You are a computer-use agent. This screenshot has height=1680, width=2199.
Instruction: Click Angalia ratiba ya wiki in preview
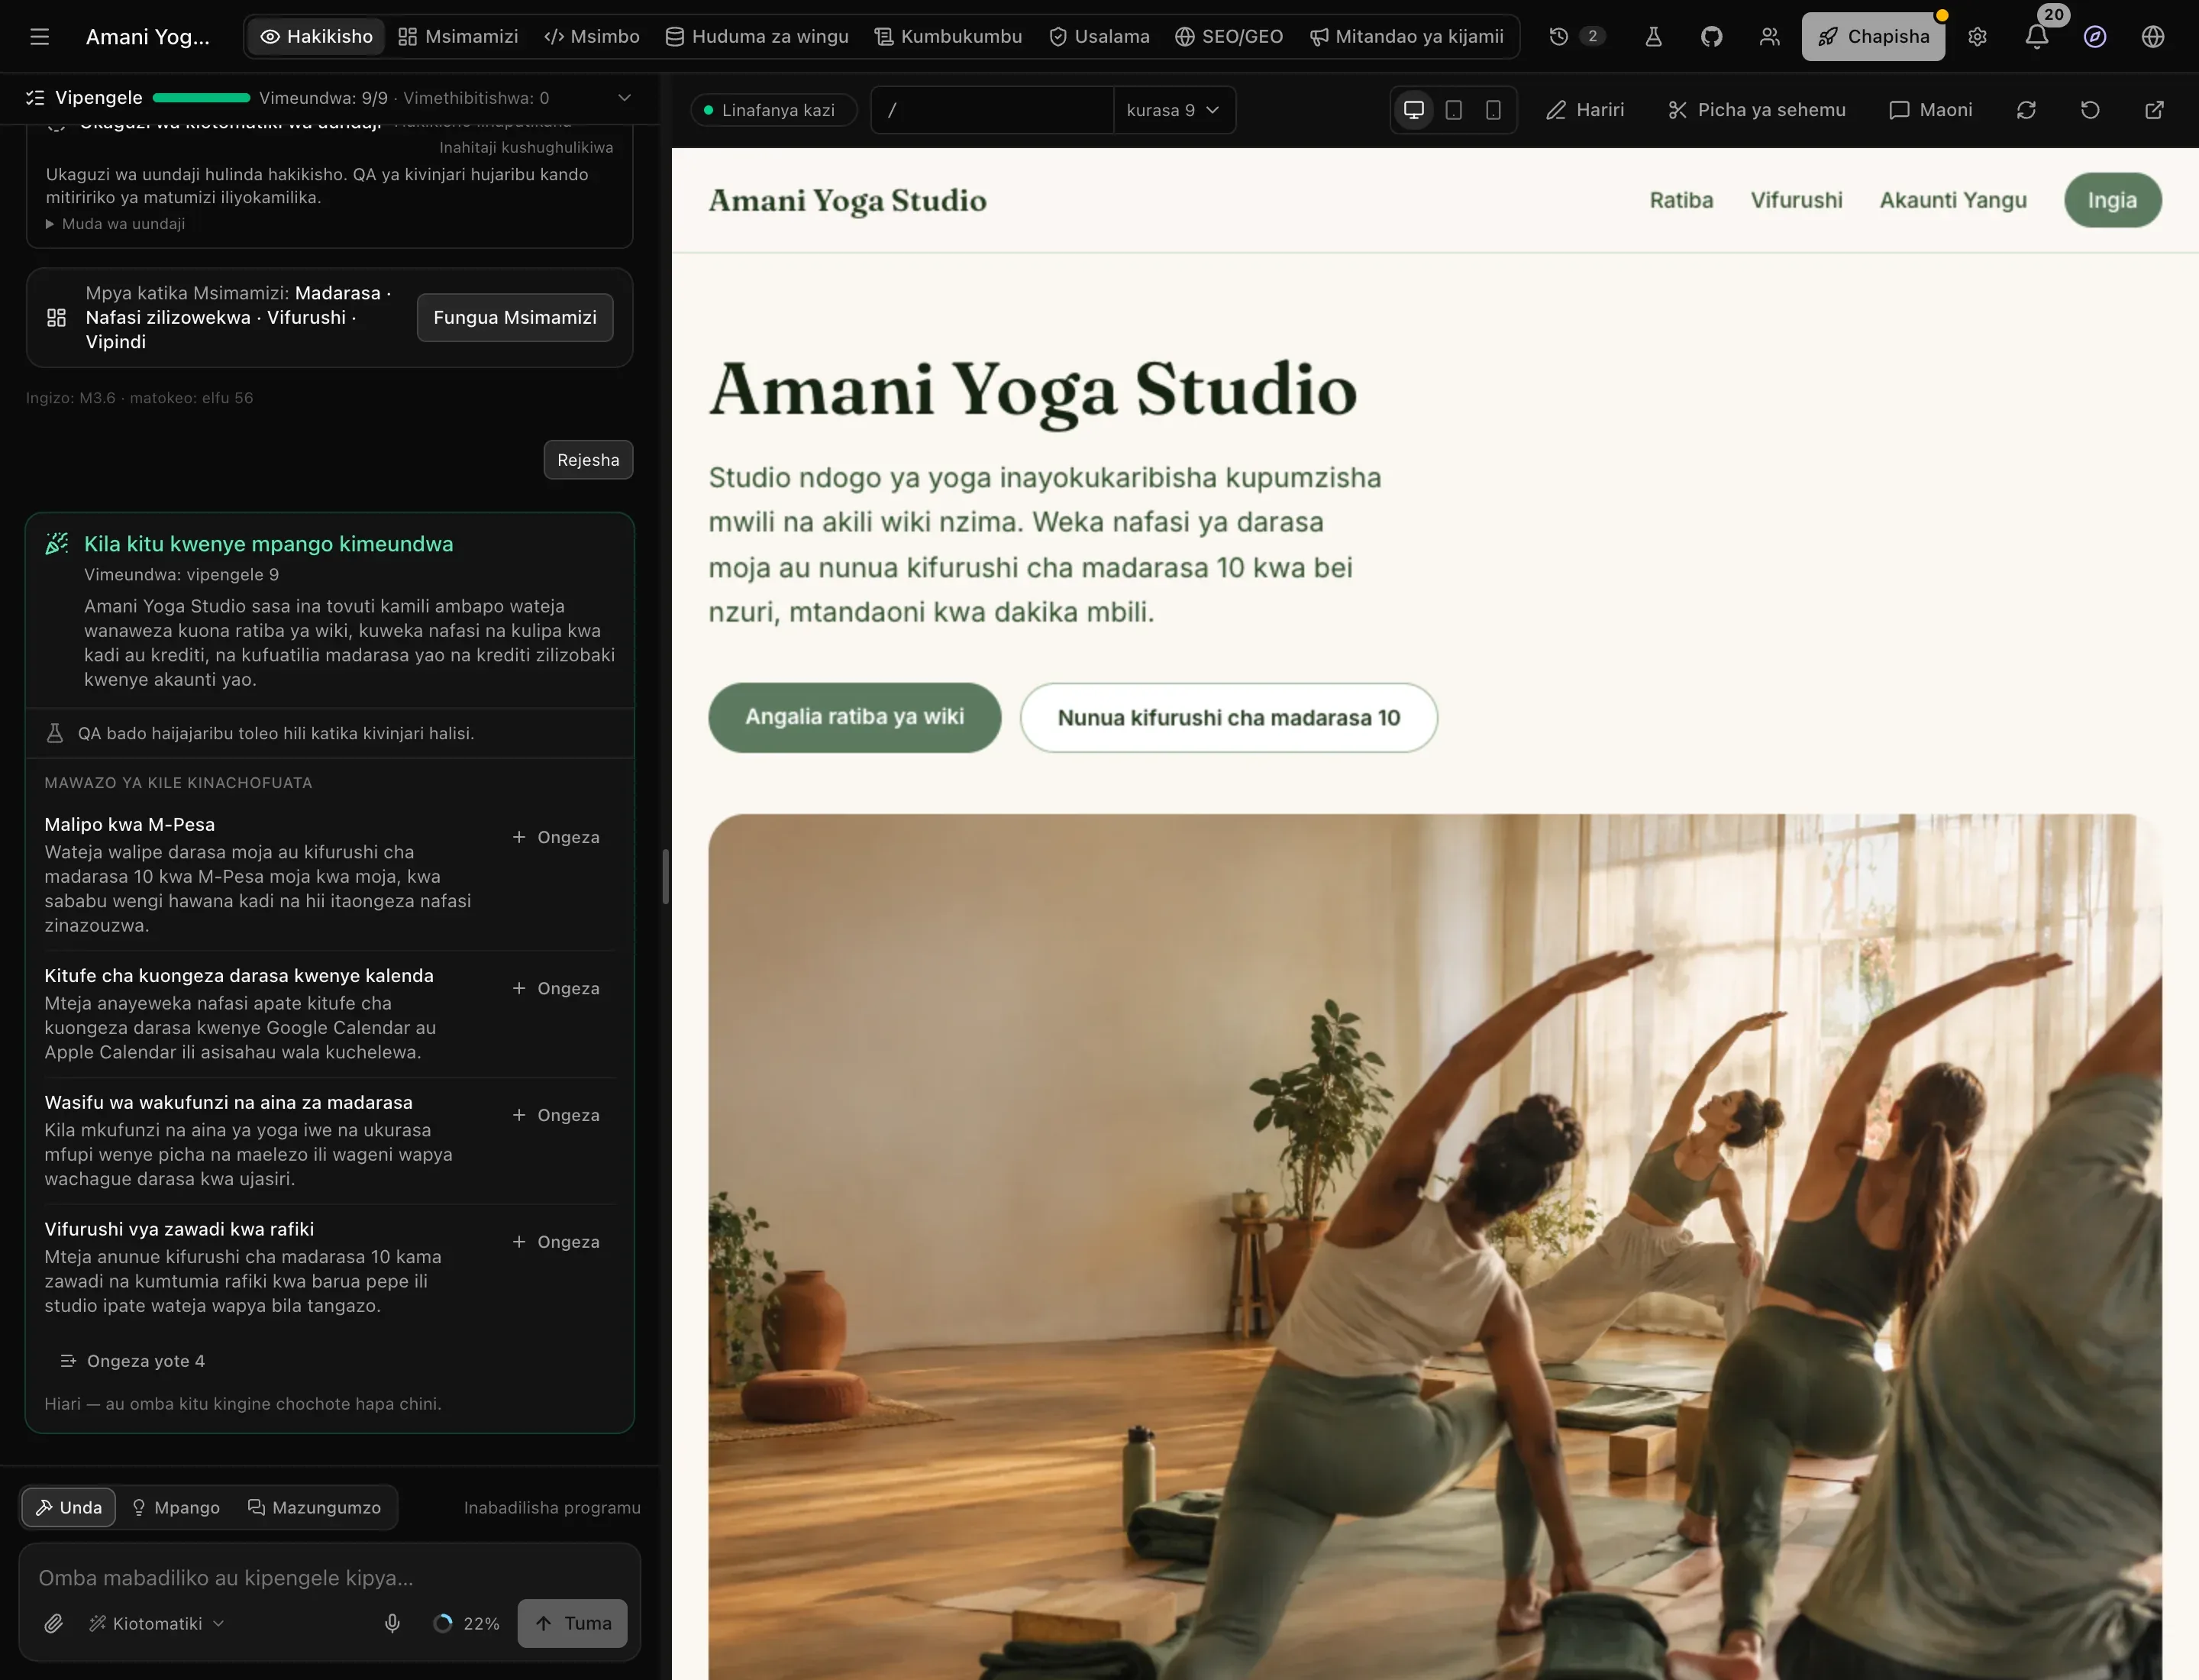[855, 717]
